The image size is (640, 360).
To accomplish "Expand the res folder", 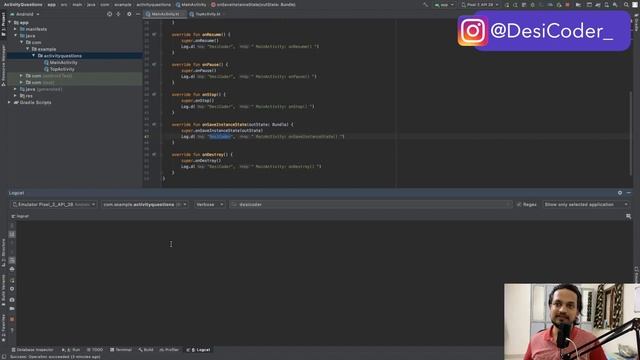I will (x=16, y=96).
